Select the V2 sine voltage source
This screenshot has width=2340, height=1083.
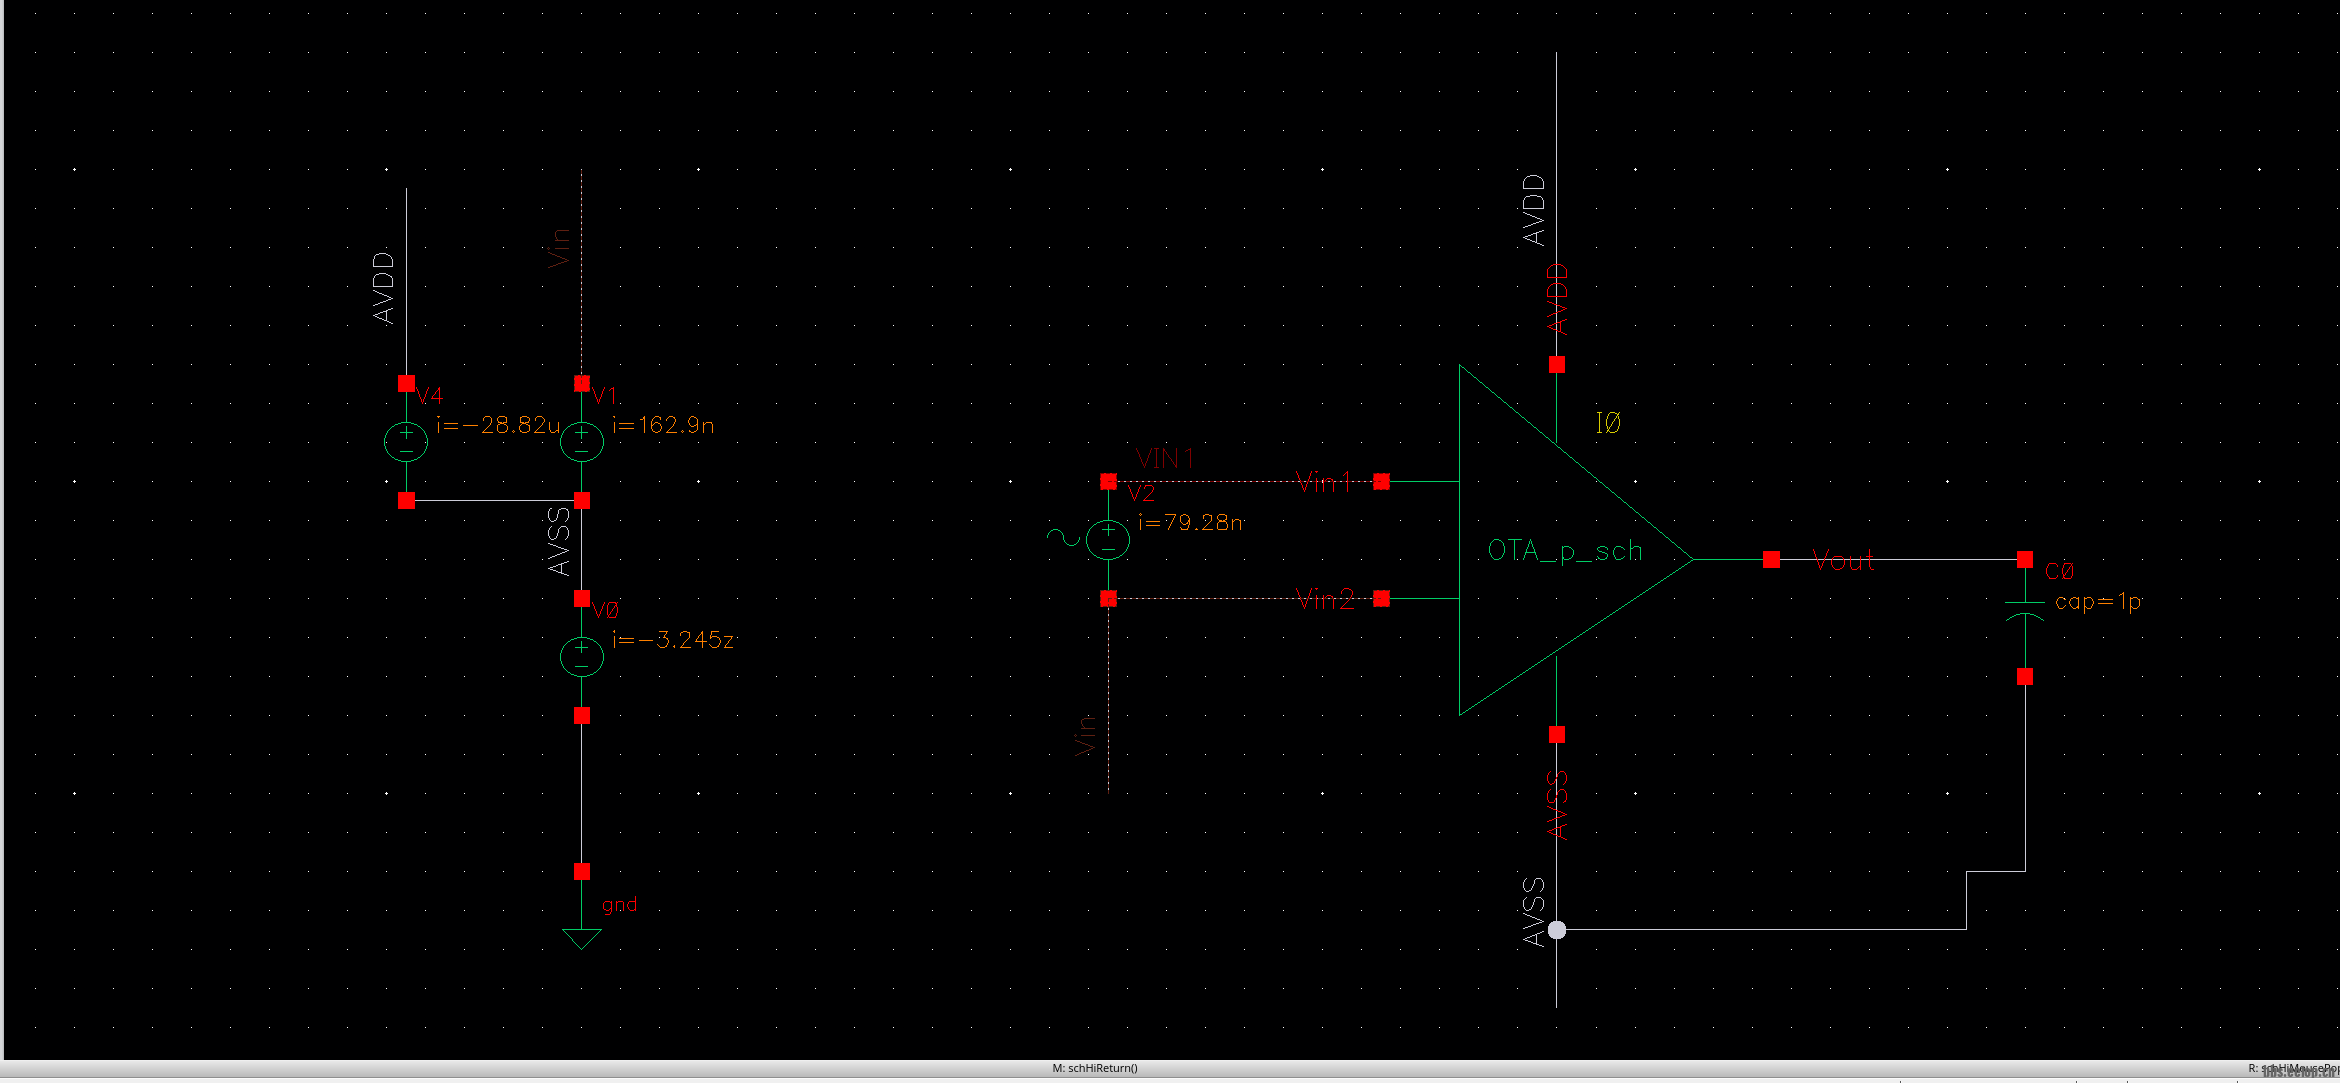point(1108,539)
